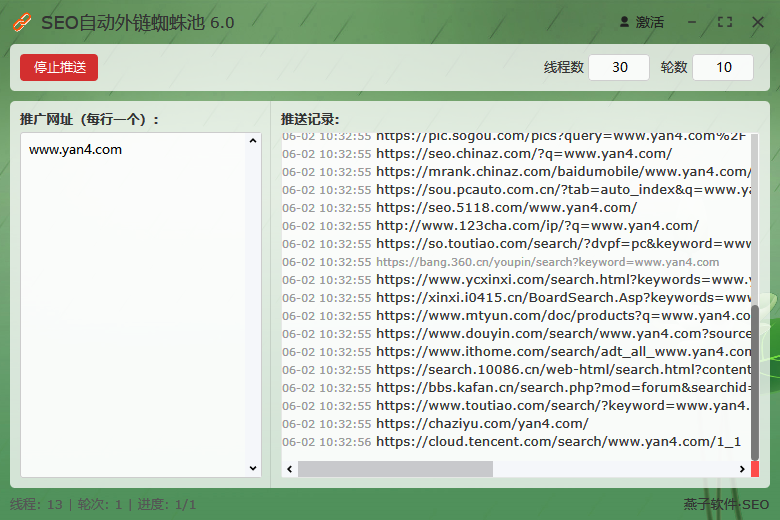780x520 pixels.
Task: Edit the 线程数 thread count field
Action: coord(619,67)
